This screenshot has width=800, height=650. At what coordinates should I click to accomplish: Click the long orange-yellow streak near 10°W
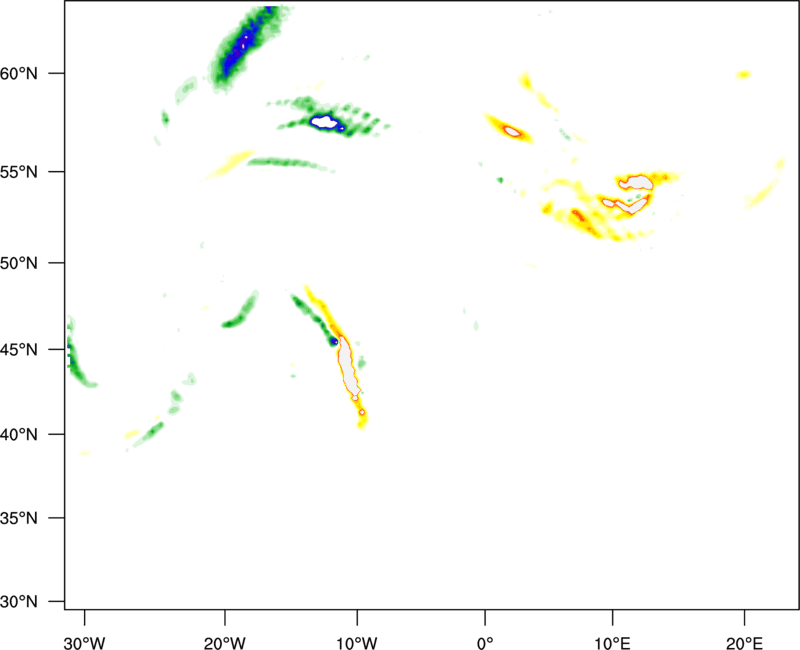(346, 360)
